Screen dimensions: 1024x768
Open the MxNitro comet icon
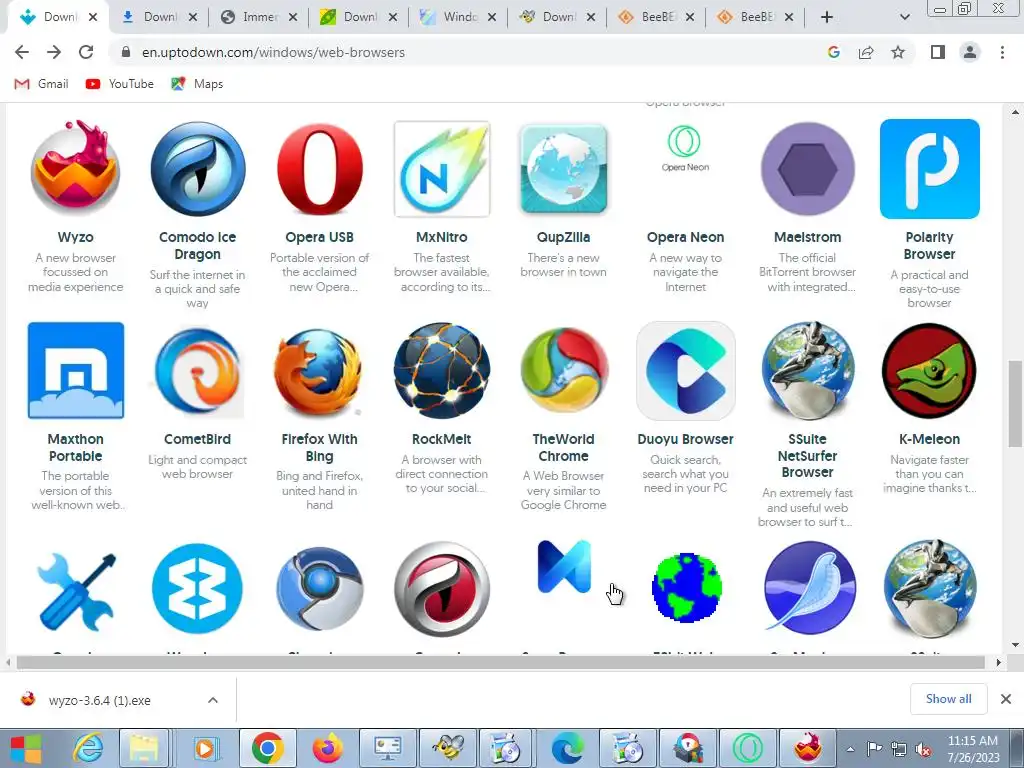[442, 168]
